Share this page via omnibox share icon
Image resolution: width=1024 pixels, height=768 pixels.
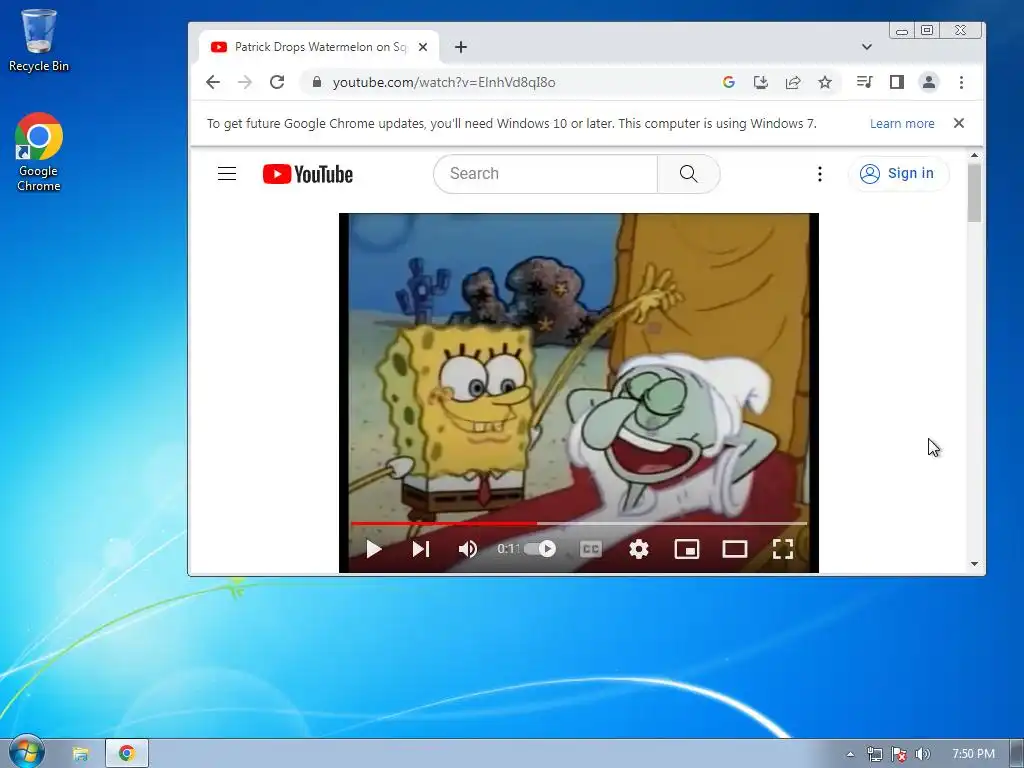coord(793,82)
